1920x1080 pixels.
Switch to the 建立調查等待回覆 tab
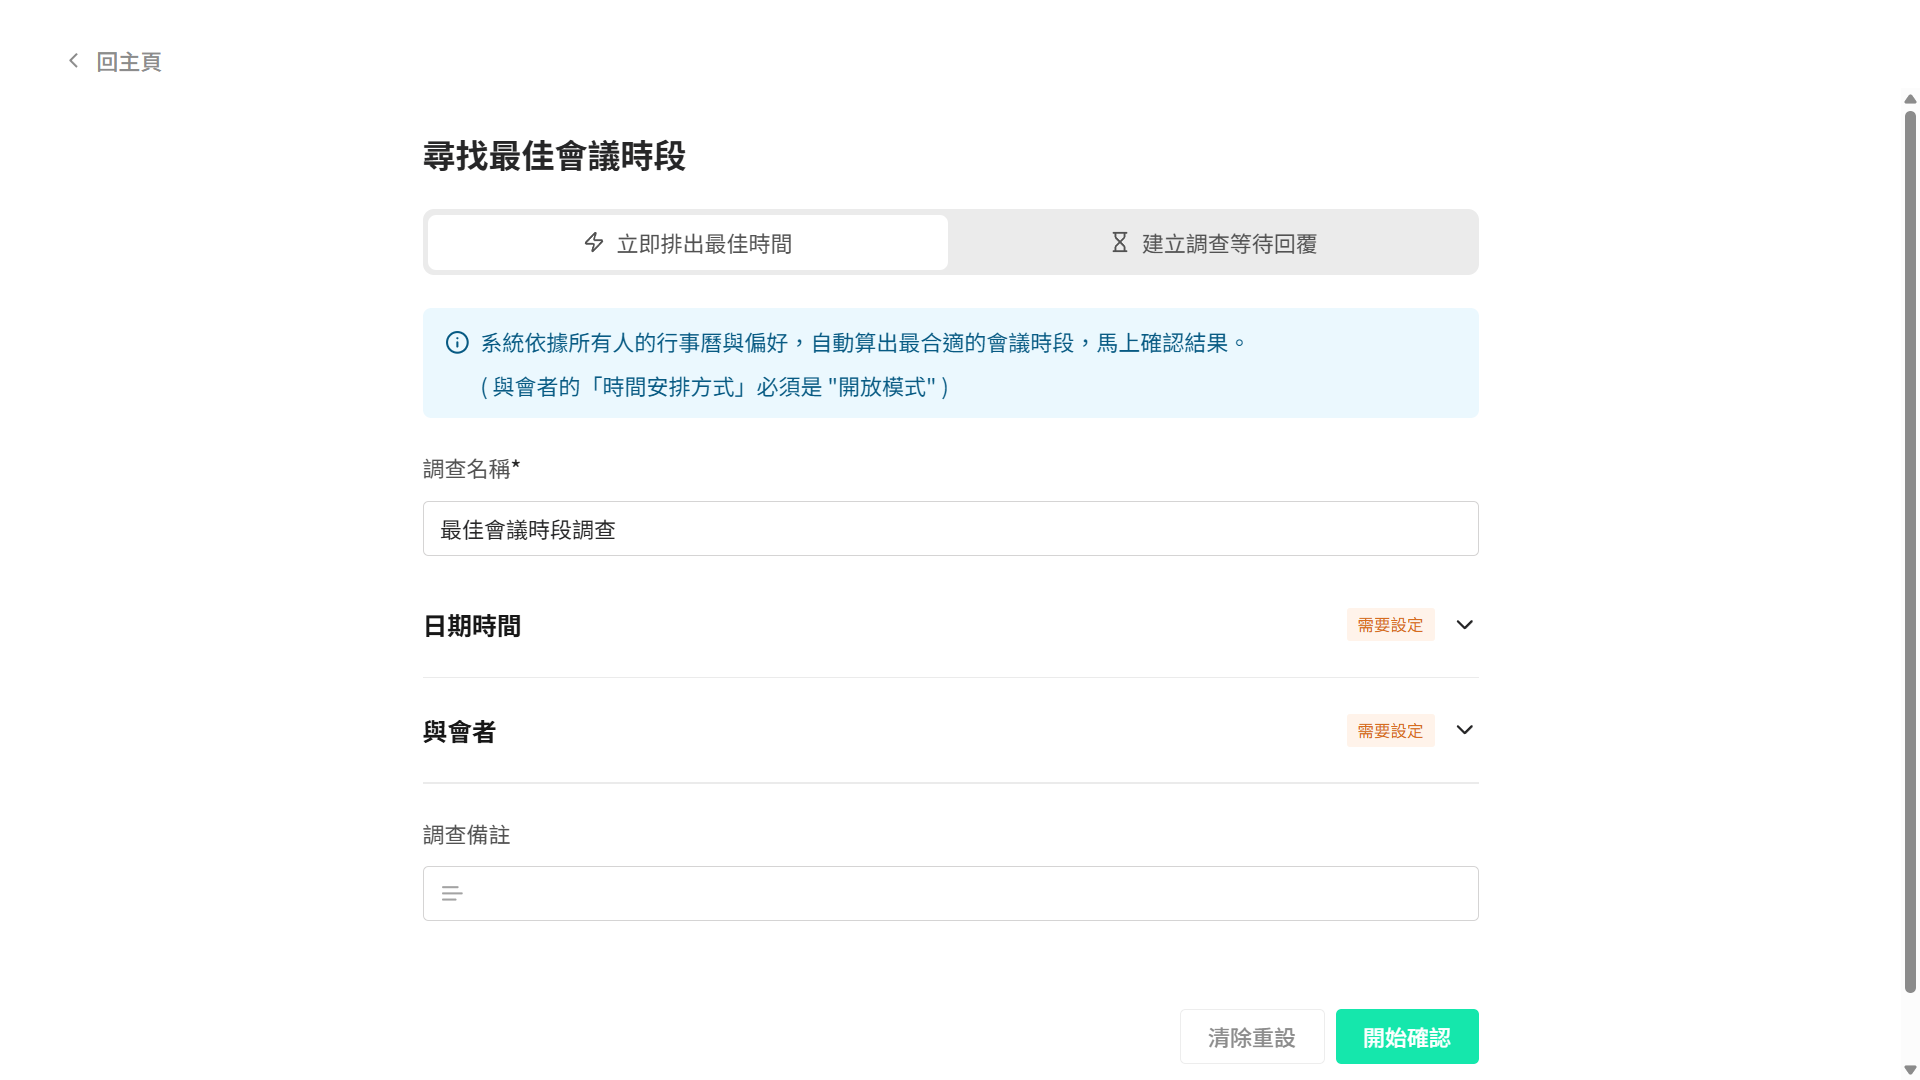coord(1213,242)
